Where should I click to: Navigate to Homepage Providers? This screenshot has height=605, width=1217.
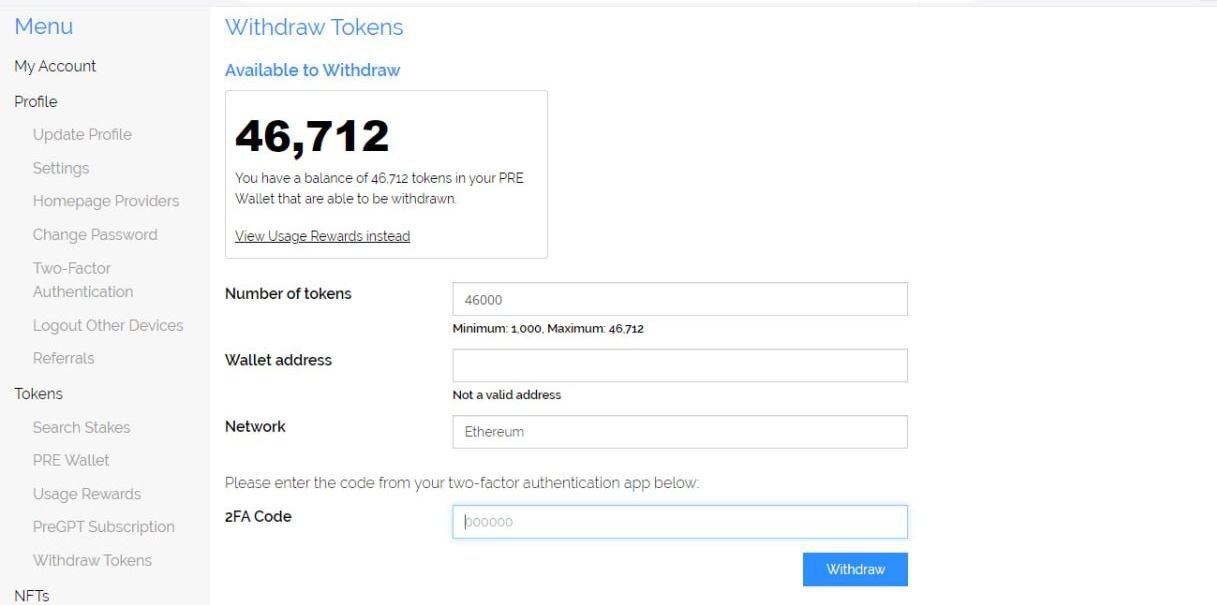click(106, 201)
